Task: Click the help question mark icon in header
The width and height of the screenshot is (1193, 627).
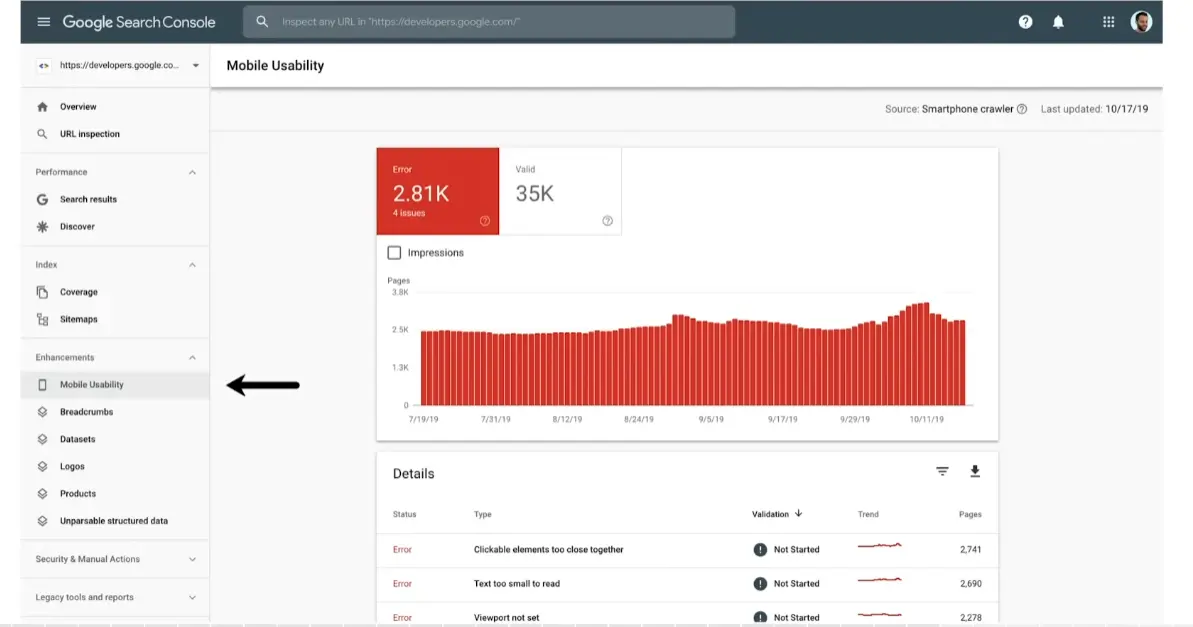Action: click(x=1025, y=22)
